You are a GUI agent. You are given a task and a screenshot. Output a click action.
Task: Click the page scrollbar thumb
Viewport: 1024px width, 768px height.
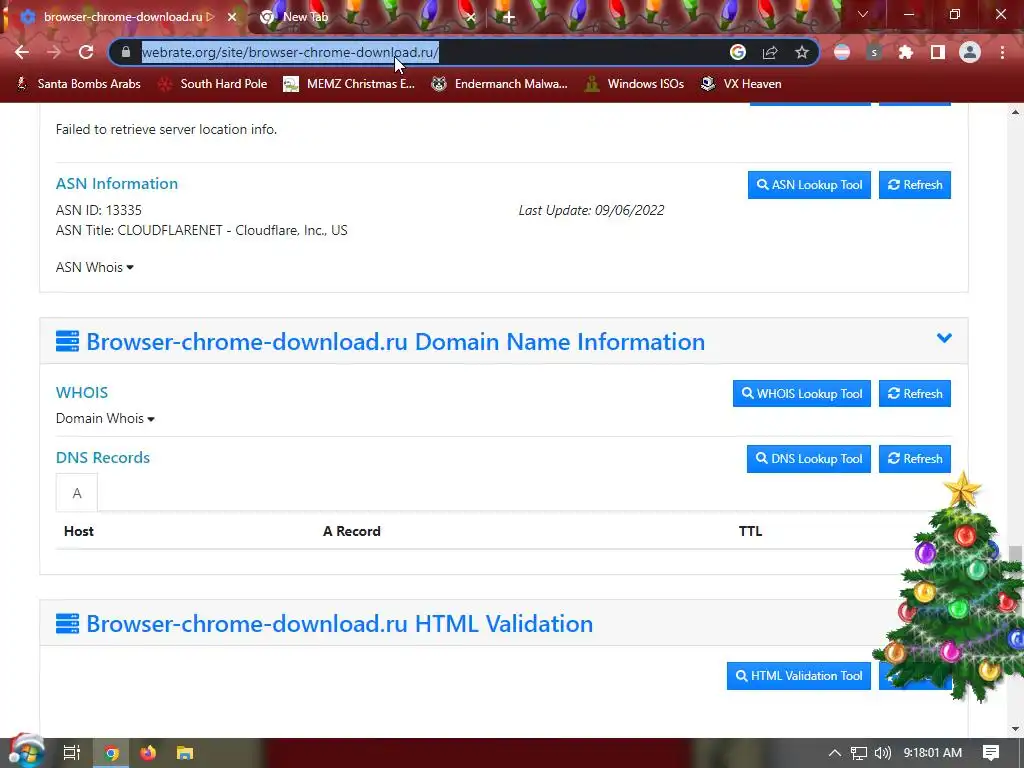pos(1015,555)
